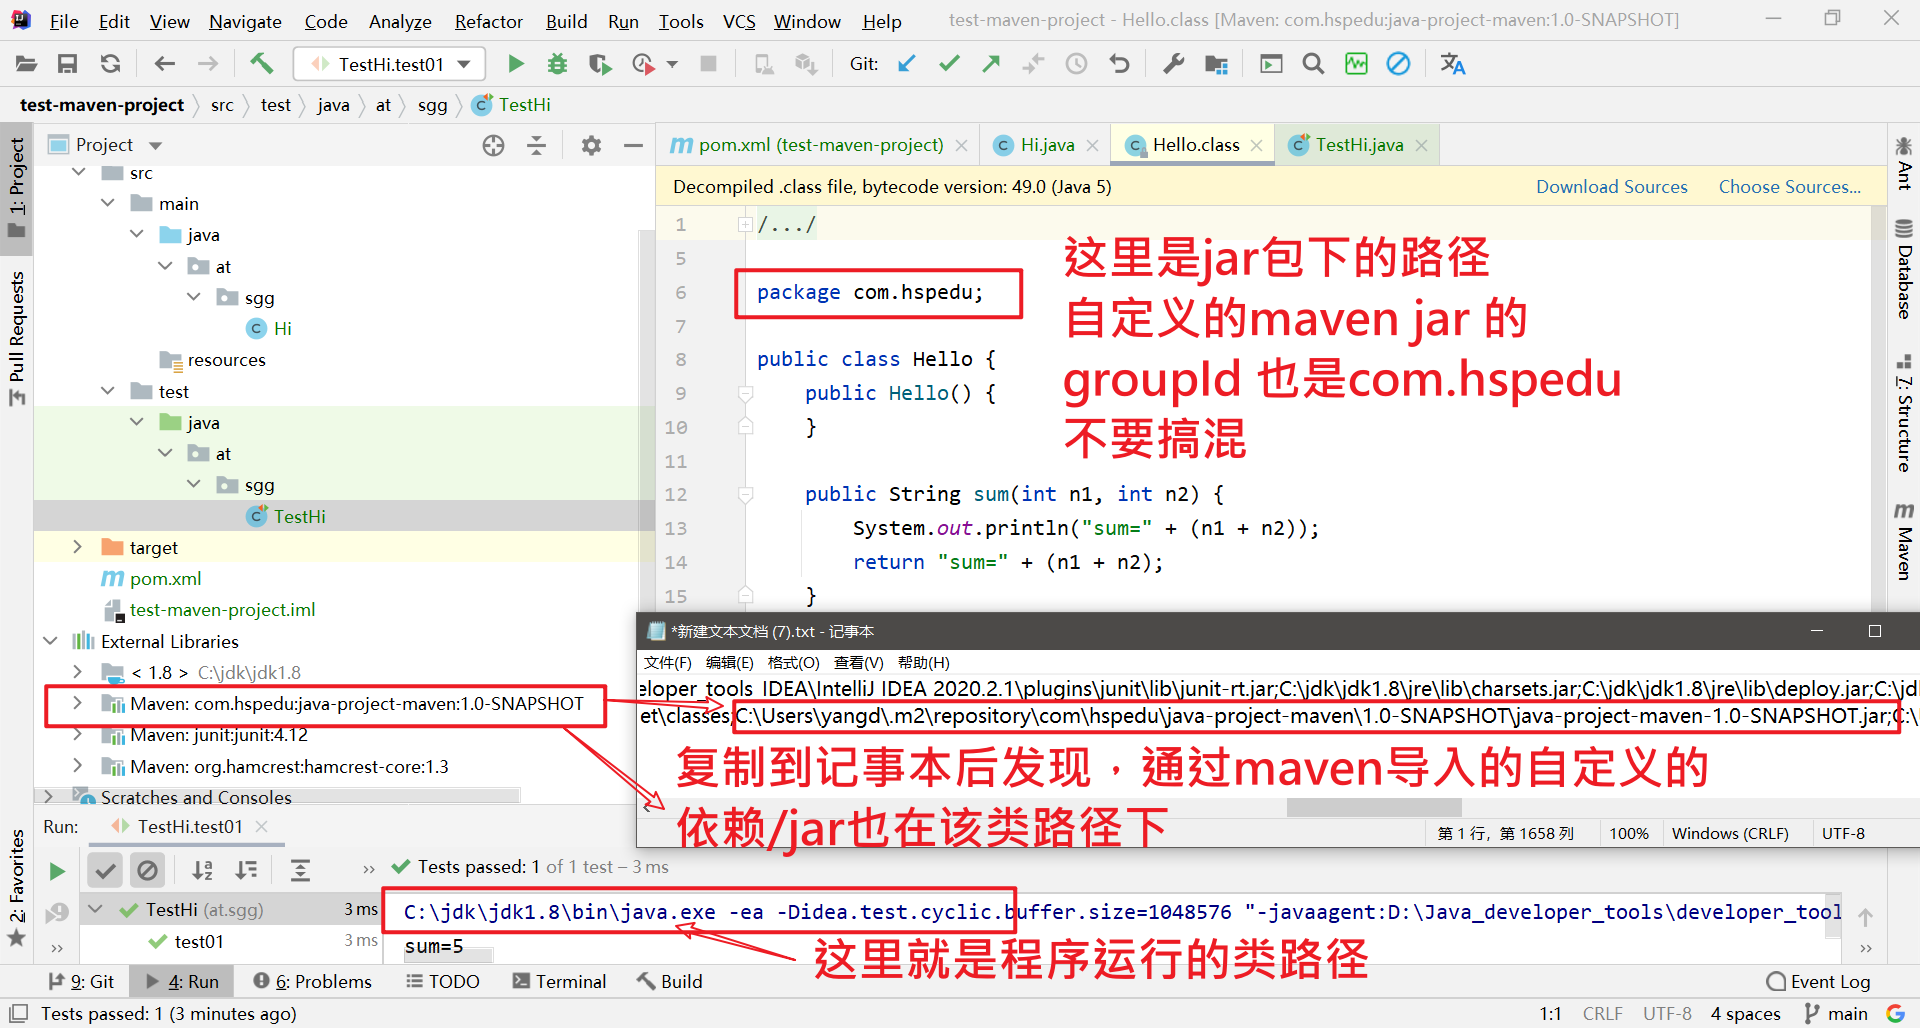Build project with the hammer icon
The height and width of the screenshot is (1028, 1920).
pyautogui.click(x=261, y=64)
